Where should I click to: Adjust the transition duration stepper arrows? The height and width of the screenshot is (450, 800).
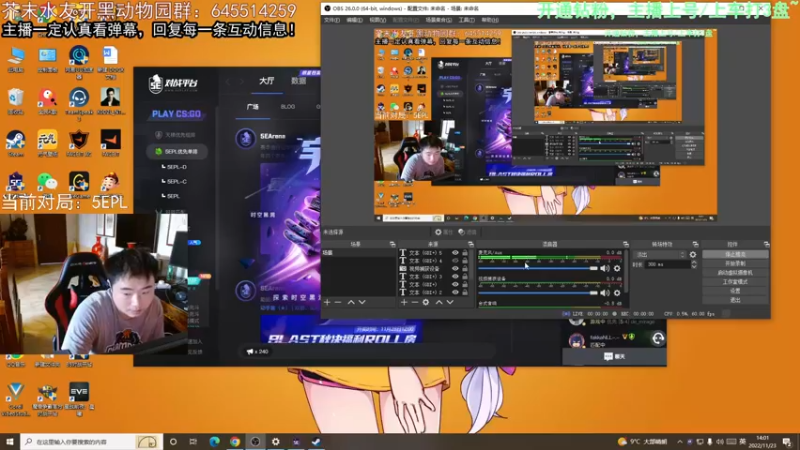click(x=694, y=264)
